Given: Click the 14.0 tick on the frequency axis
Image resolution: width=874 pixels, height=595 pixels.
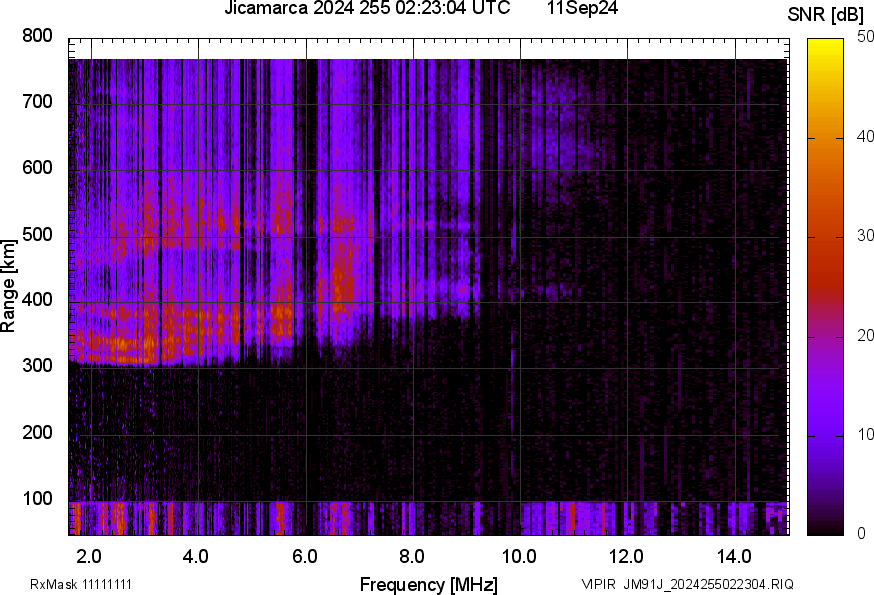Looking at the screenshot, I should click(734, 555).
